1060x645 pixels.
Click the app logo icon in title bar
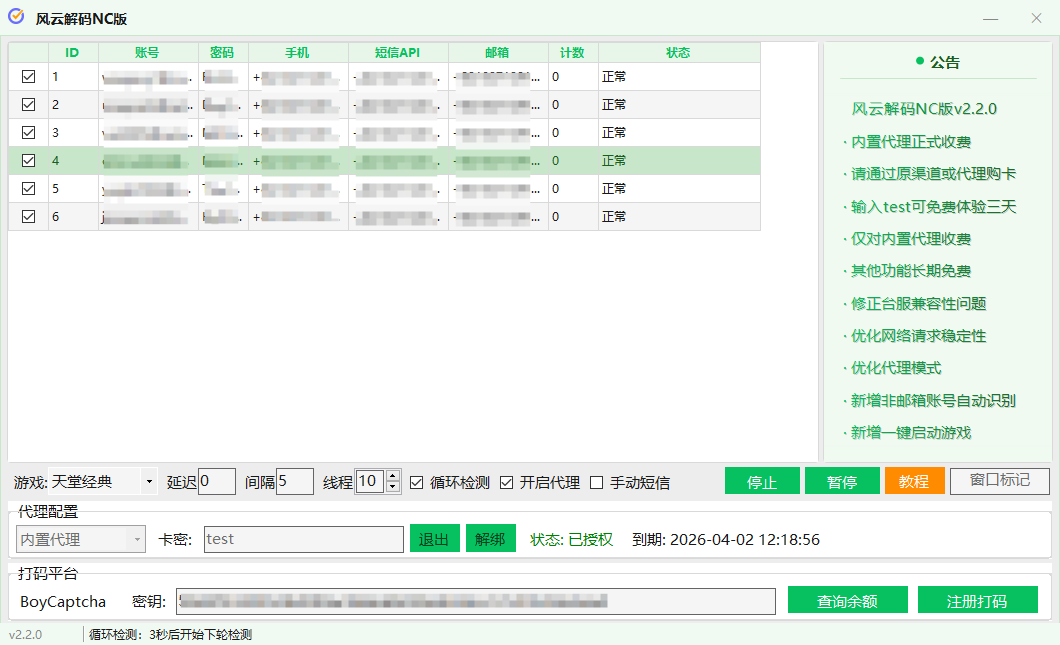16,18
